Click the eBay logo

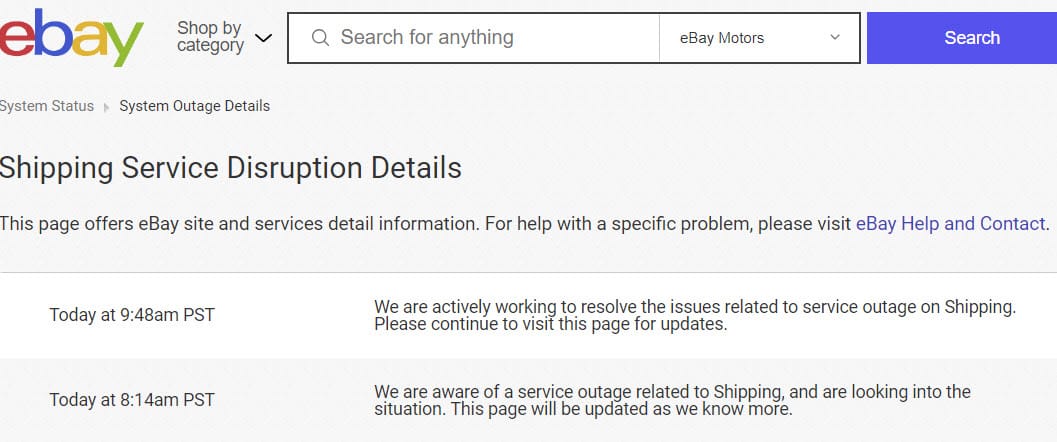coord(70,37)
